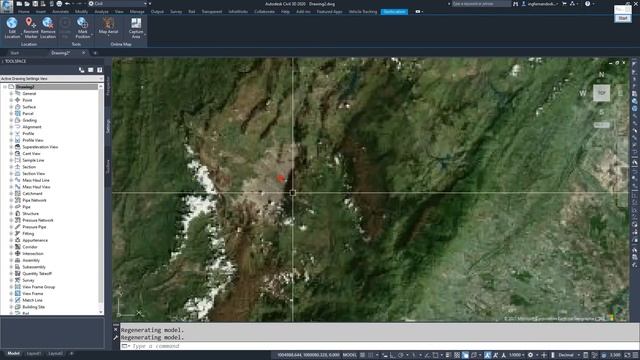Select the Geolocation ribbon tab
Image resolution: width=640 pixels, height=360 pixels.
point(394,11)
